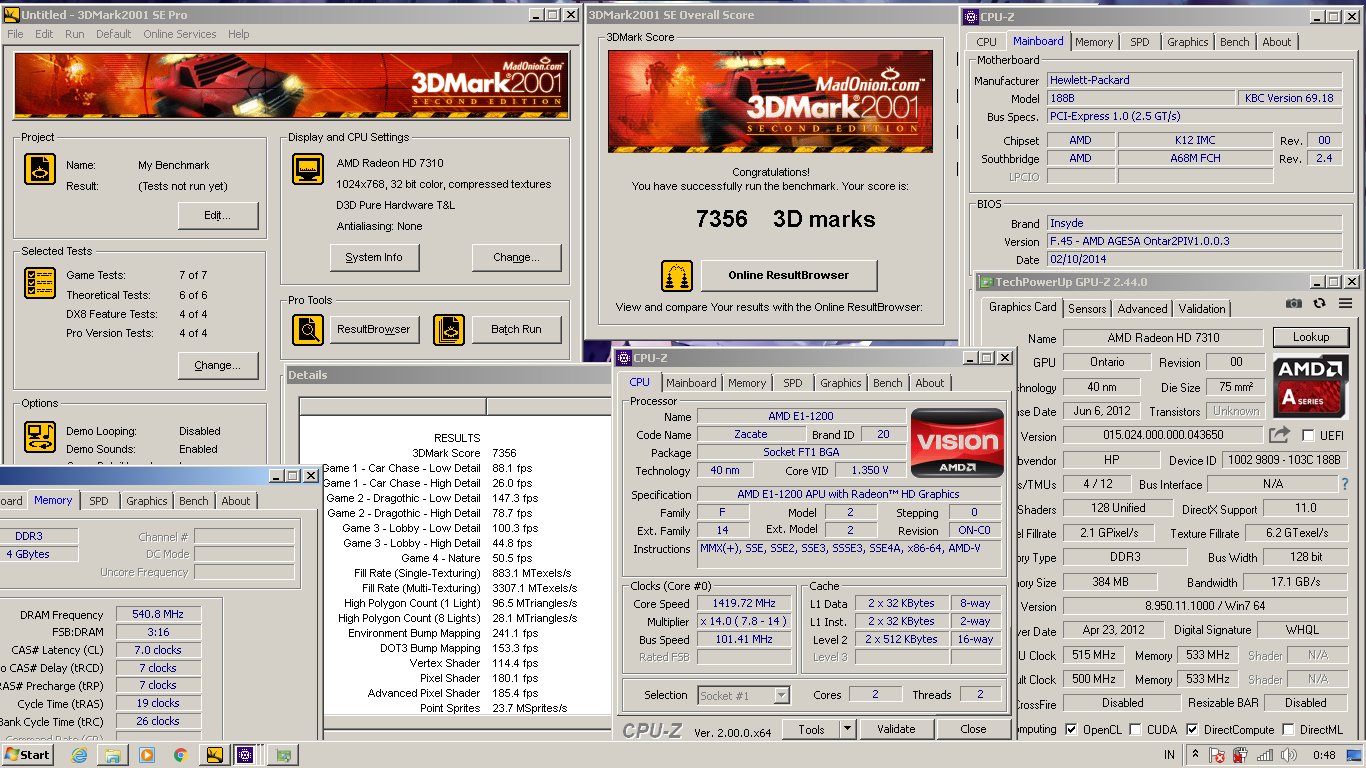Click the GPU-Z BIOS export arrow icon
The width and height of the screenshot is (1366, 768).
(x=1279, y=435)
